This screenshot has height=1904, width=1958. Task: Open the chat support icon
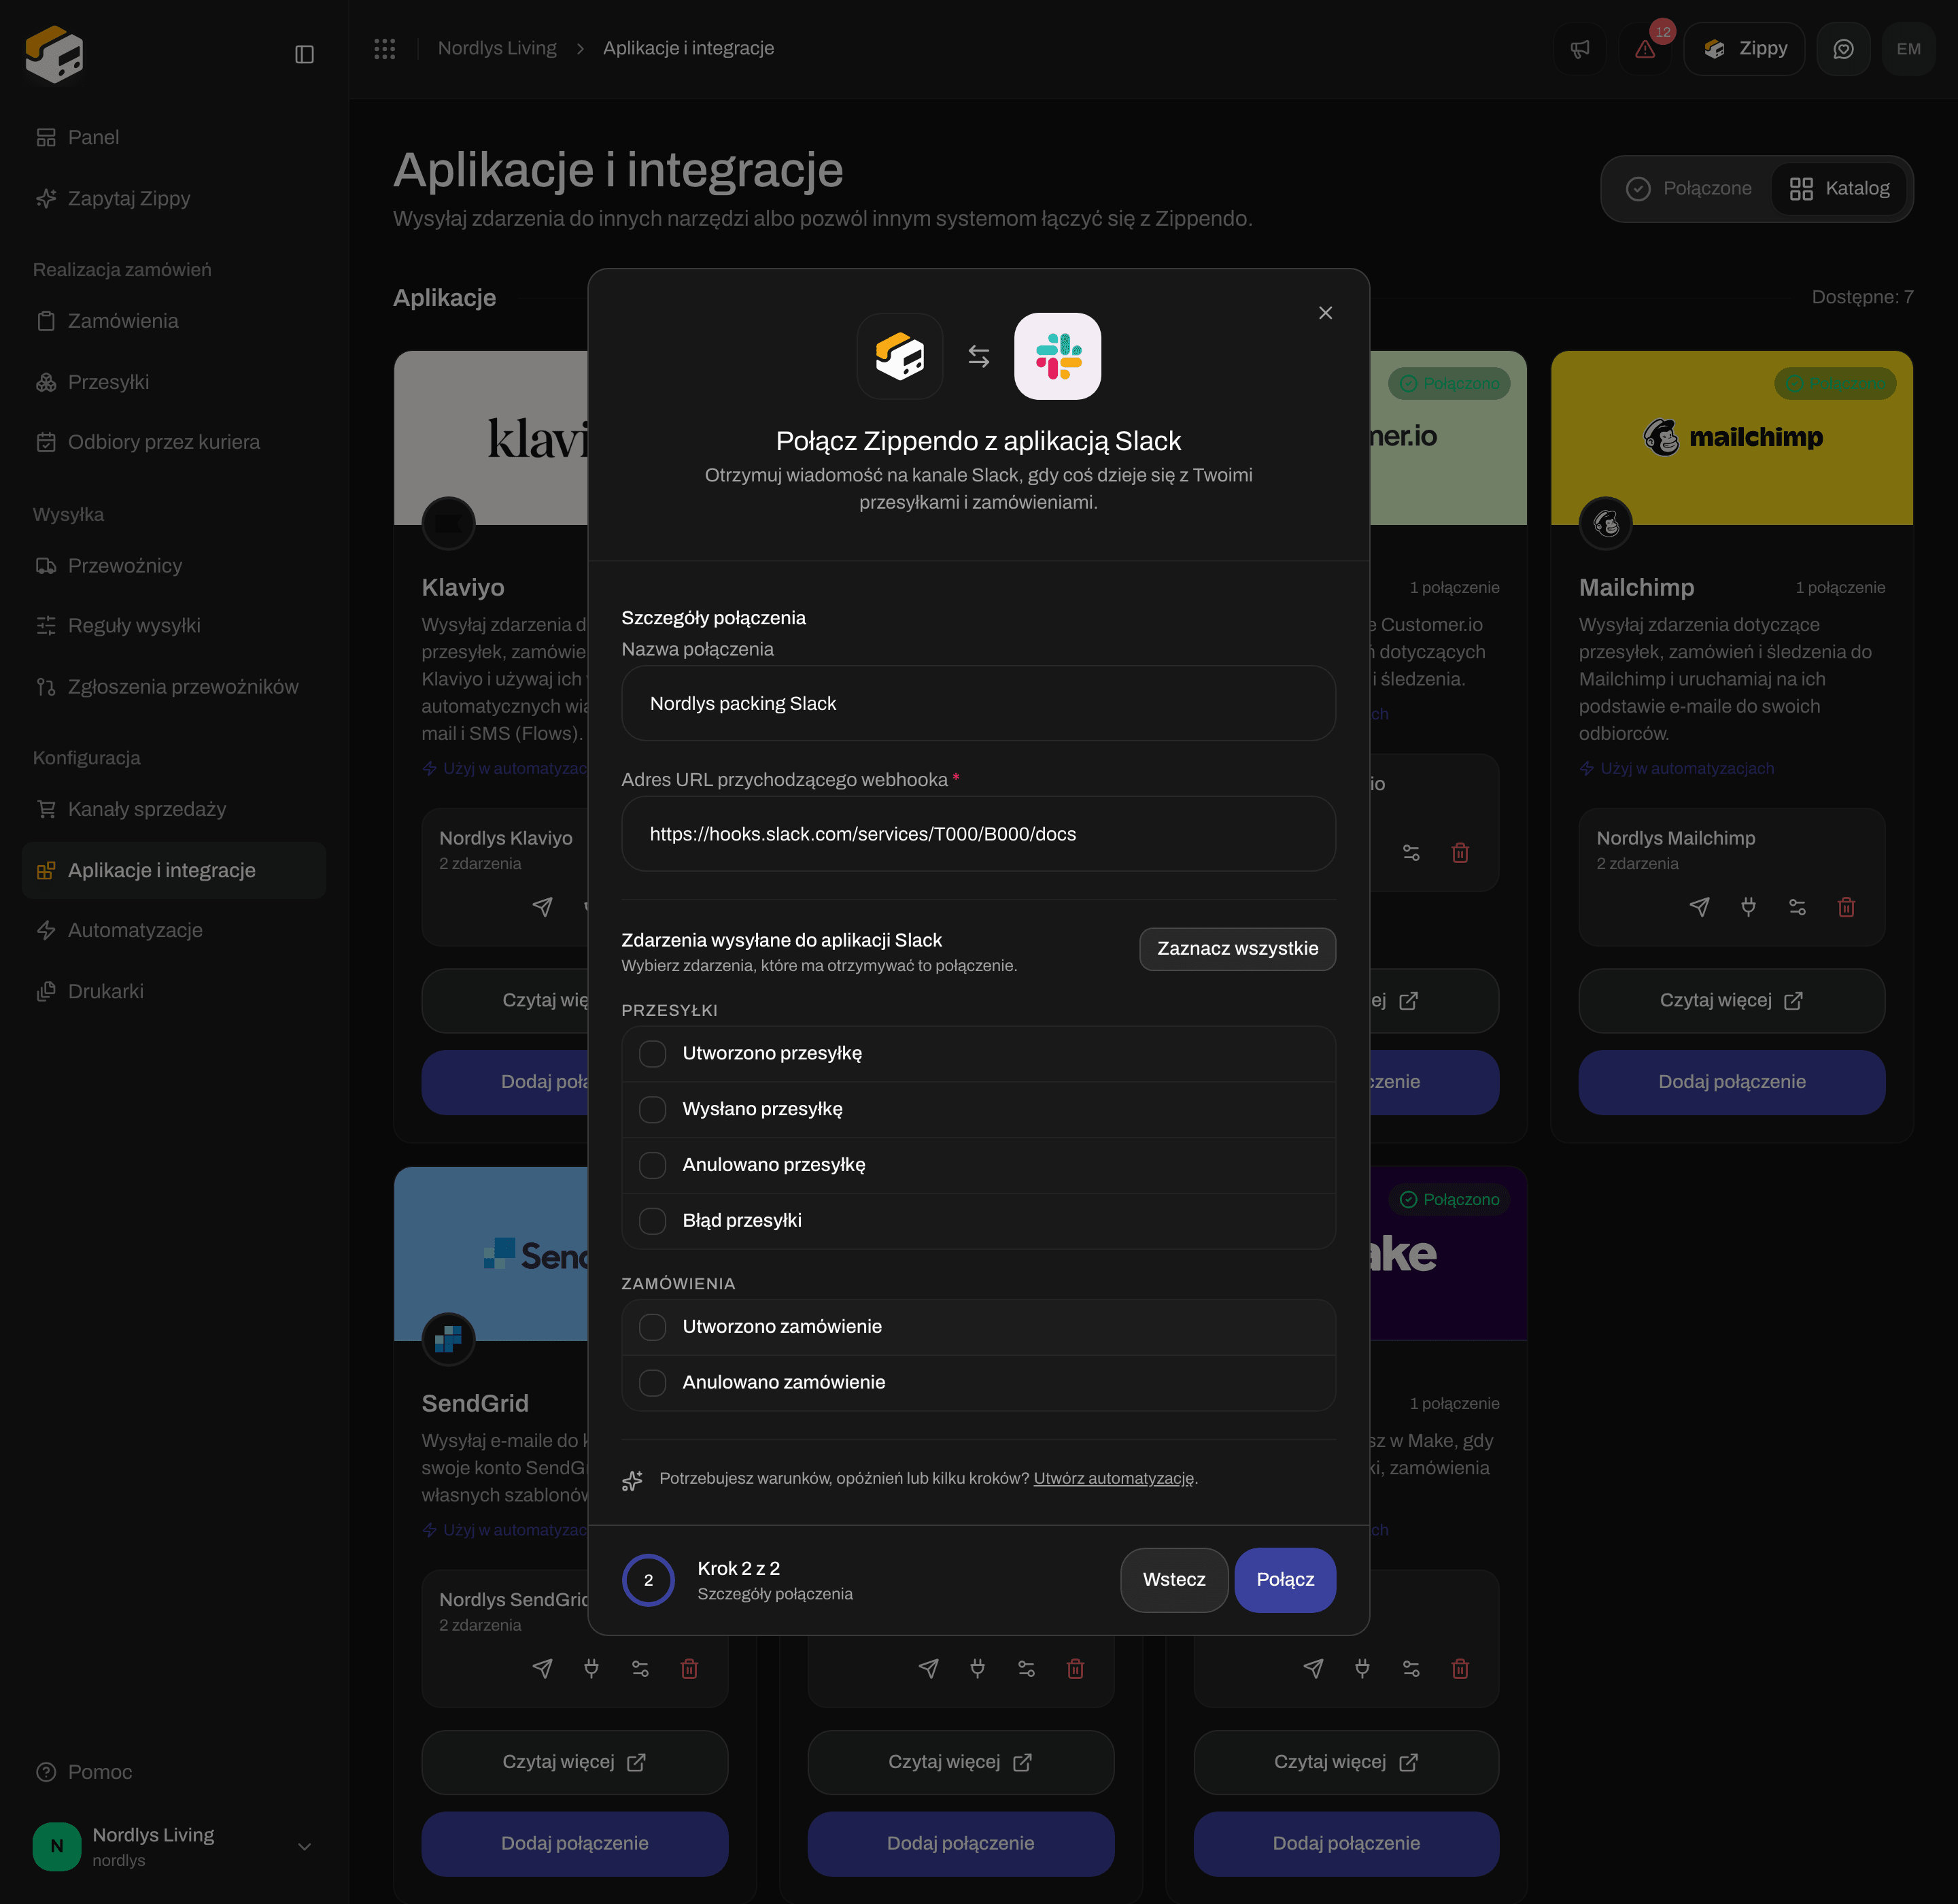[1843, 49]
